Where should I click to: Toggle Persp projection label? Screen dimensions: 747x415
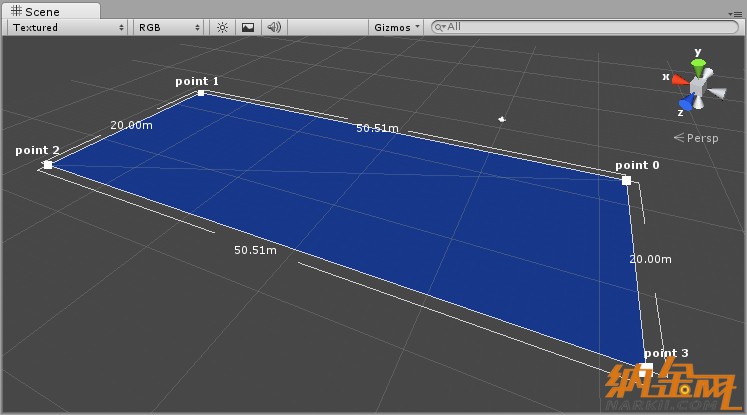pos(696,138)
